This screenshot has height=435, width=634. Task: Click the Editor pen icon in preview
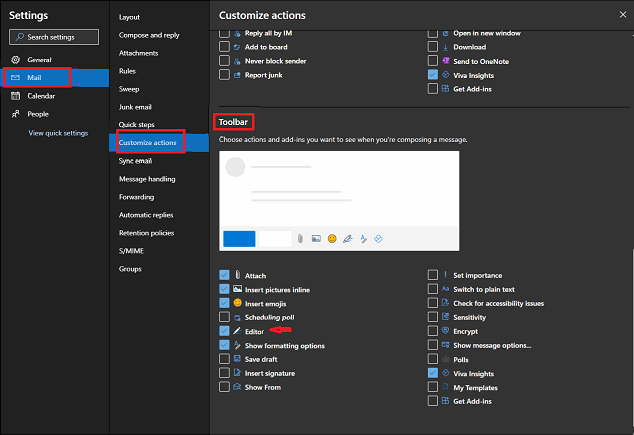click(x=347, y=239)
